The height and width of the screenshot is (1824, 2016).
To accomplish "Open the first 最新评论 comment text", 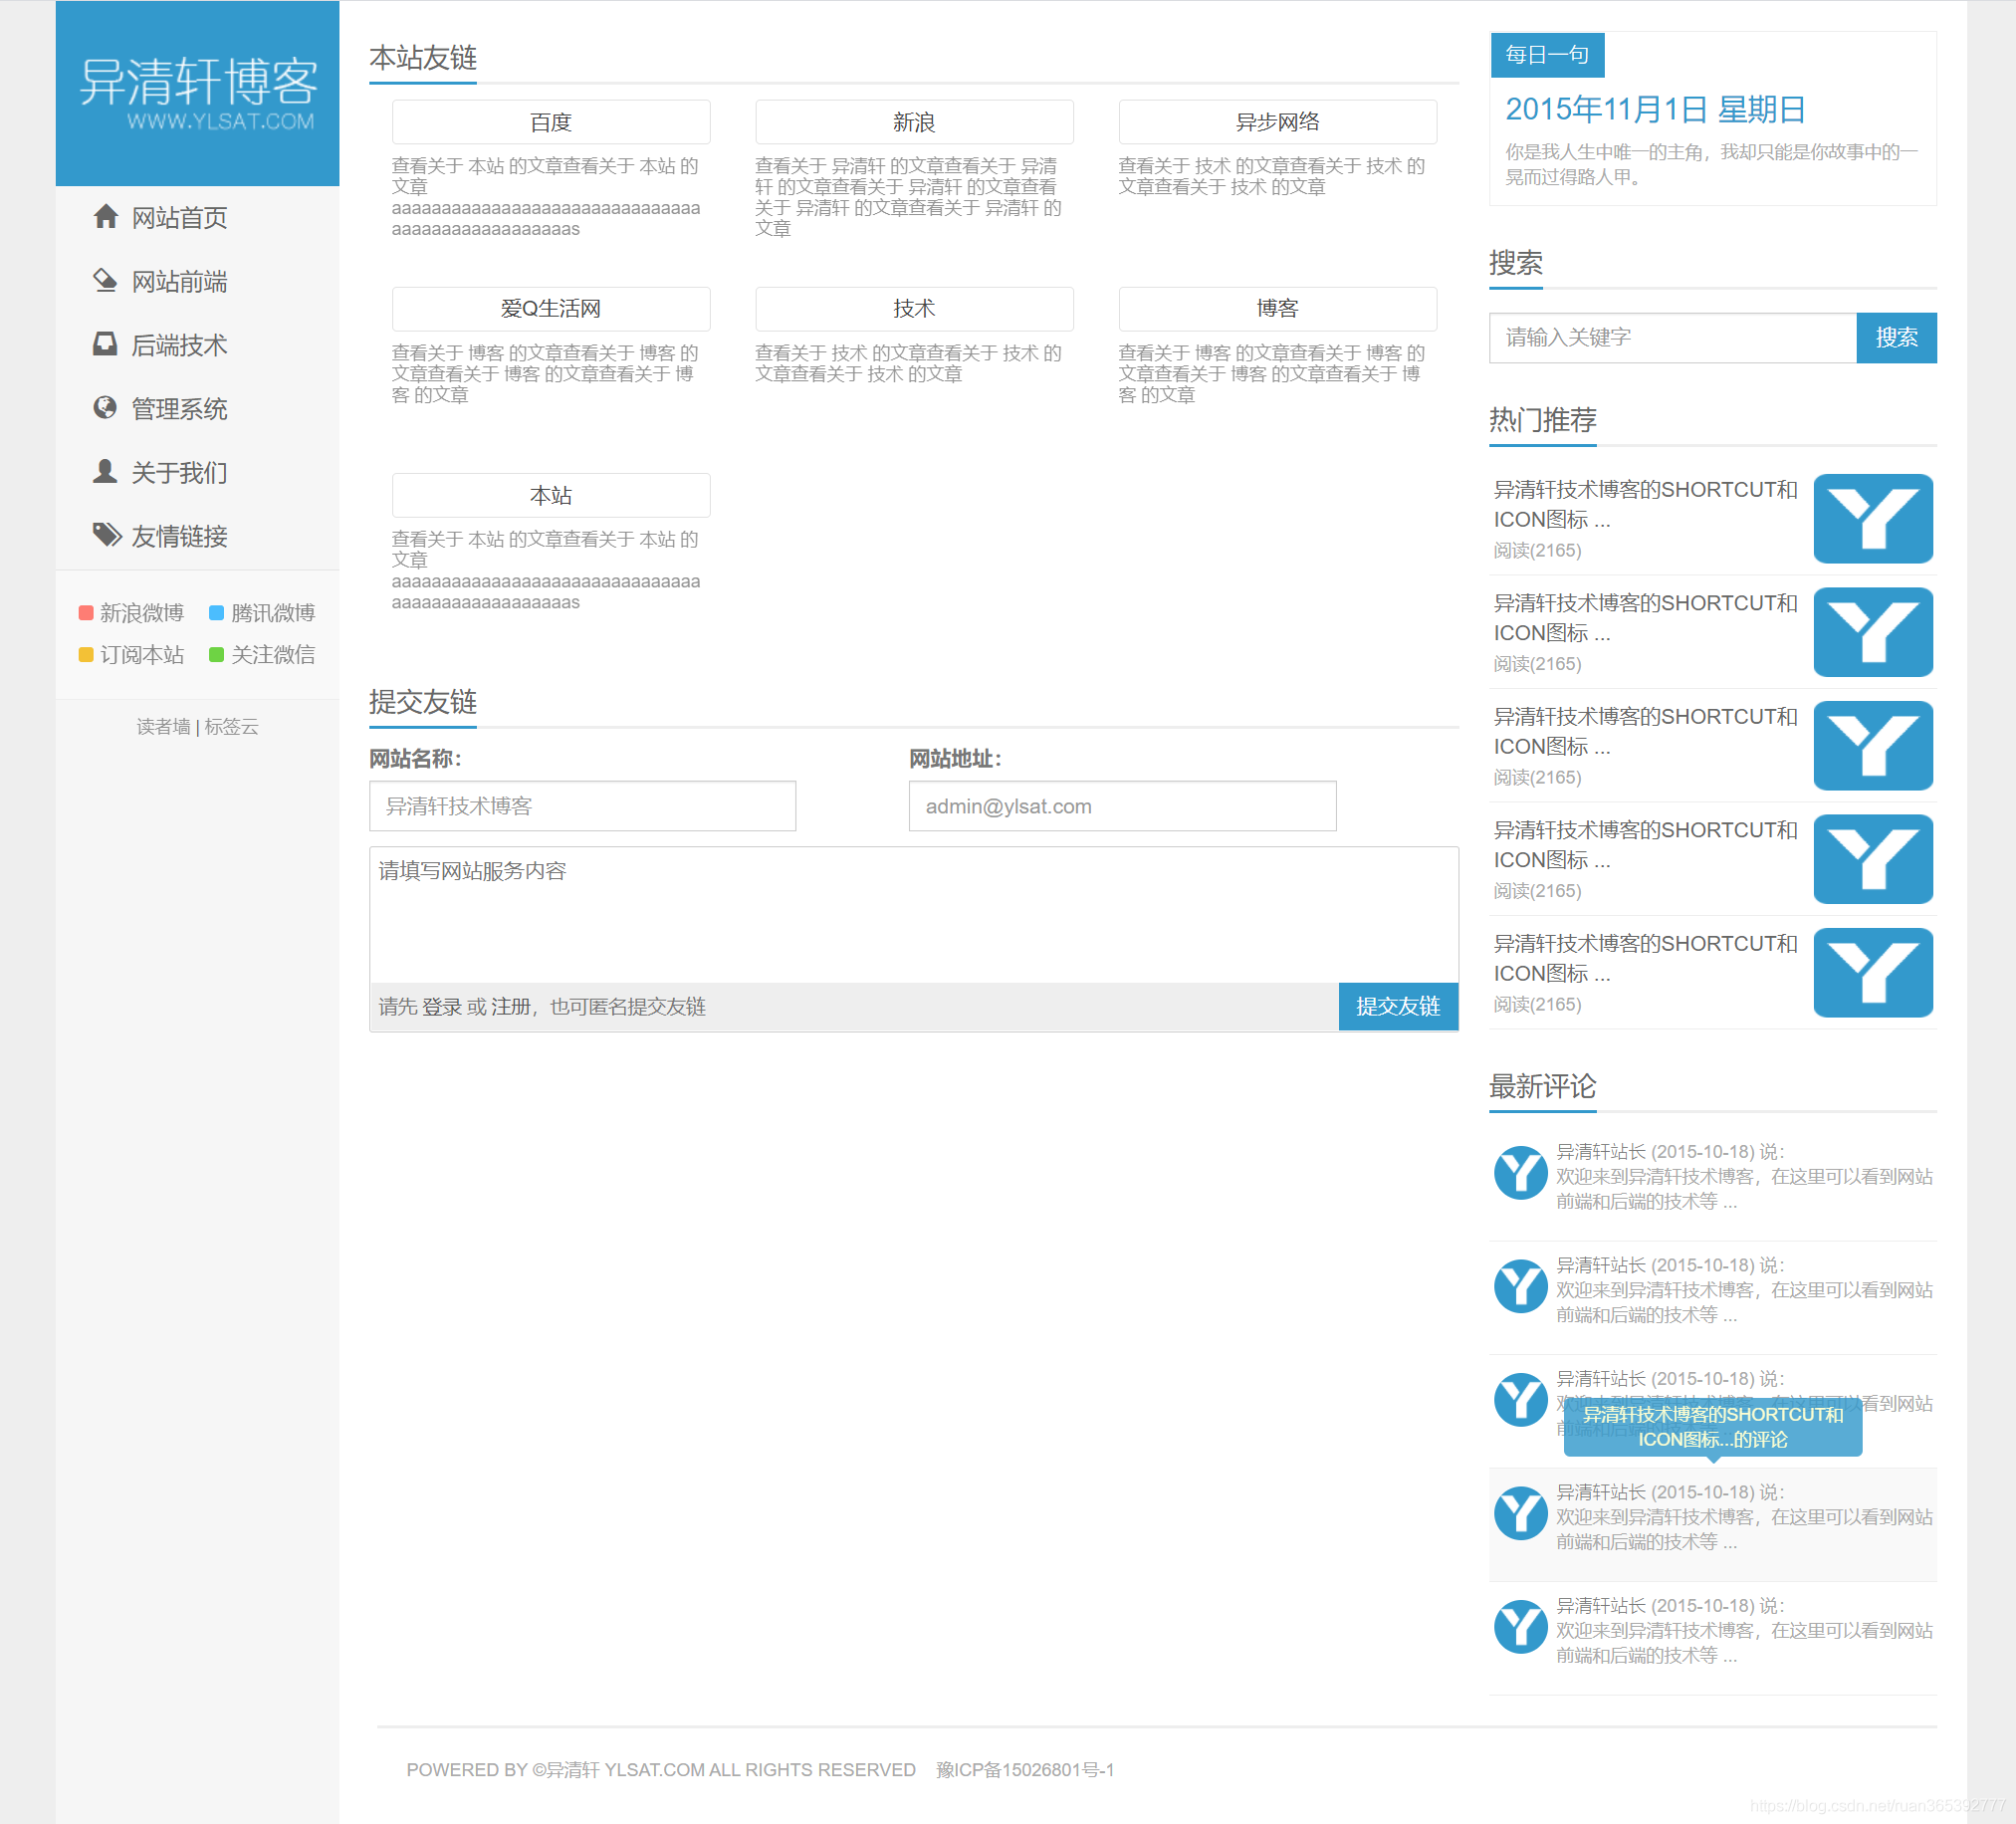I will tap(1744, 1189).
